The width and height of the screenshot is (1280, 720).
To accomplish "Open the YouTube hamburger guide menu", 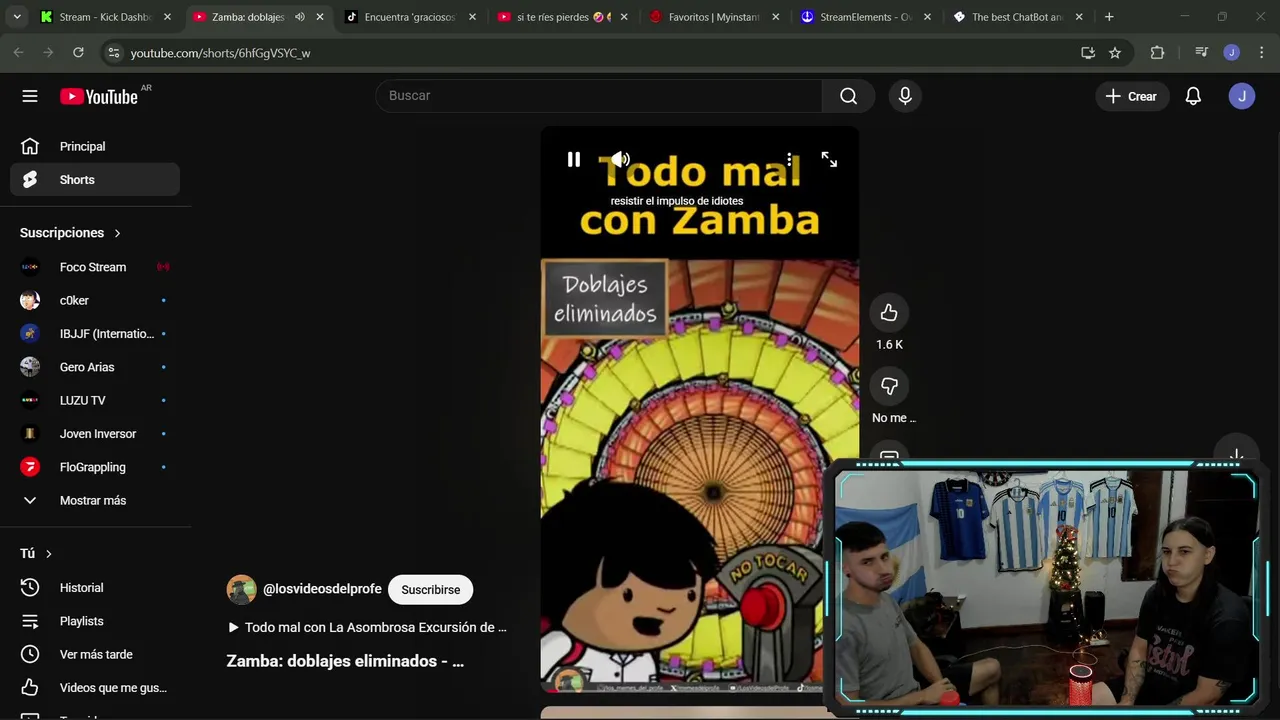I will (30, 96).
